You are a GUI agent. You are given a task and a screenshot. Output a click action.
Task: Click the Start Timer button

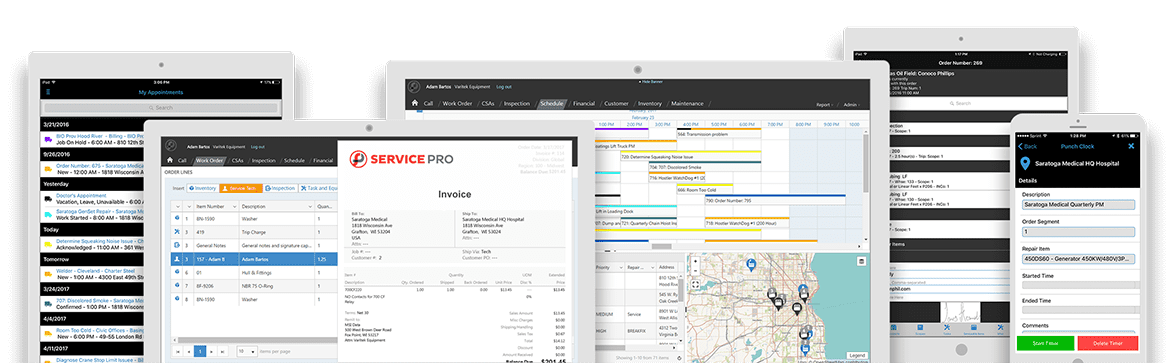[1045, 344]
